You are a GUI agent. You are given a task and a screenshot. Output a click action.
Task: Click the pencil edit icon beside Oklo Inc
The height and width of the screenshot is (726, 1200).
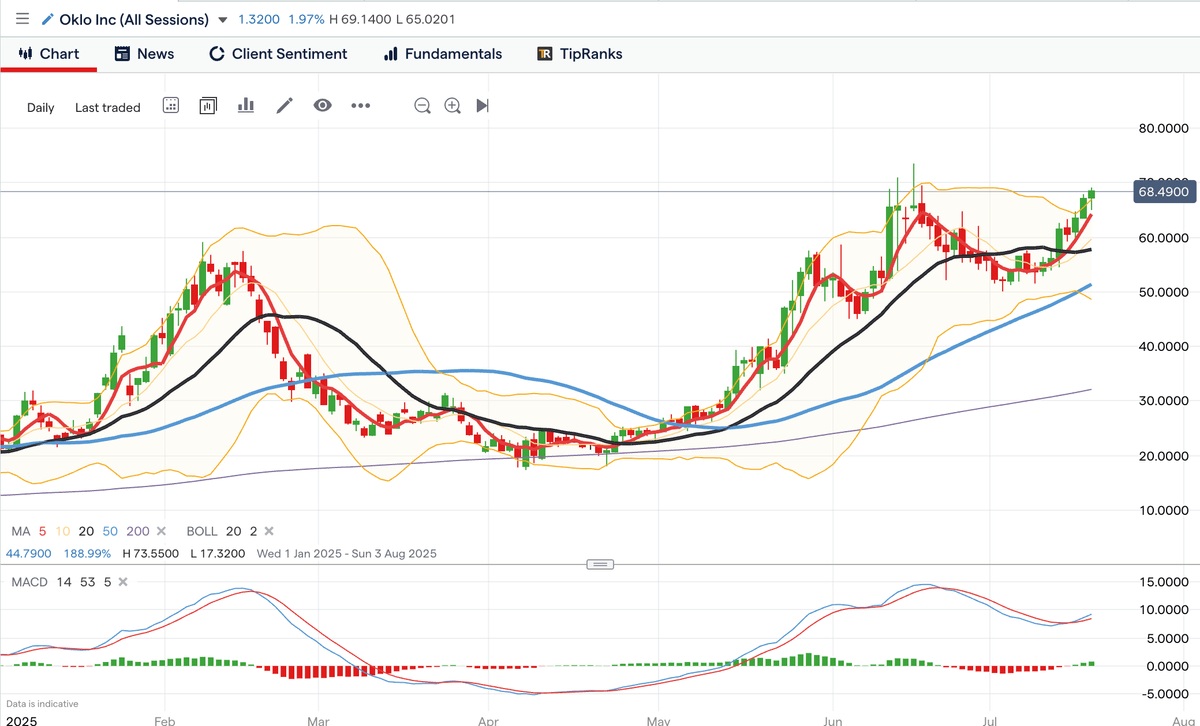pos(48,19)
